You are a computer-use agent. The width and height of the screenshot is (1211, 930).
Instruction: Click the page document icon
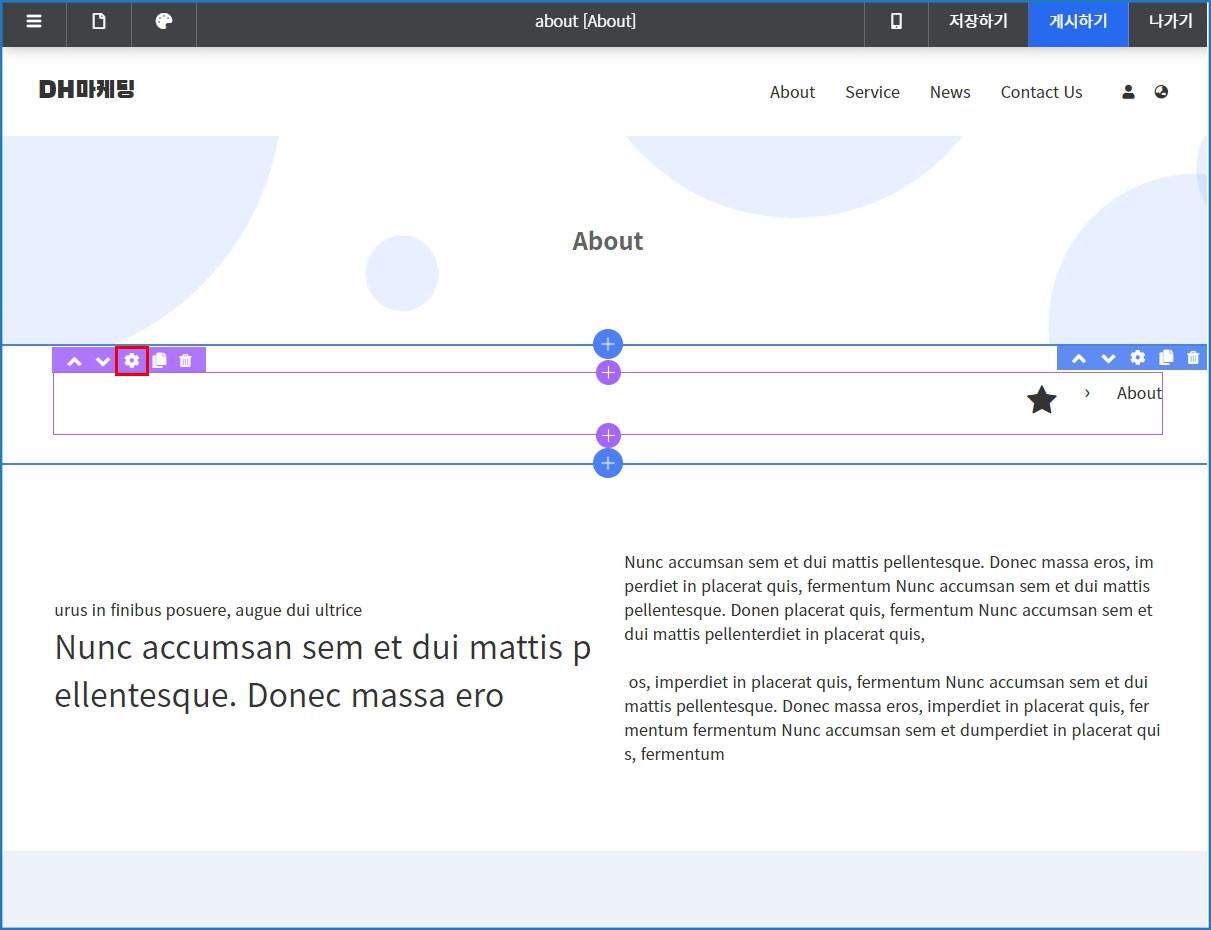tap(99, 22)
